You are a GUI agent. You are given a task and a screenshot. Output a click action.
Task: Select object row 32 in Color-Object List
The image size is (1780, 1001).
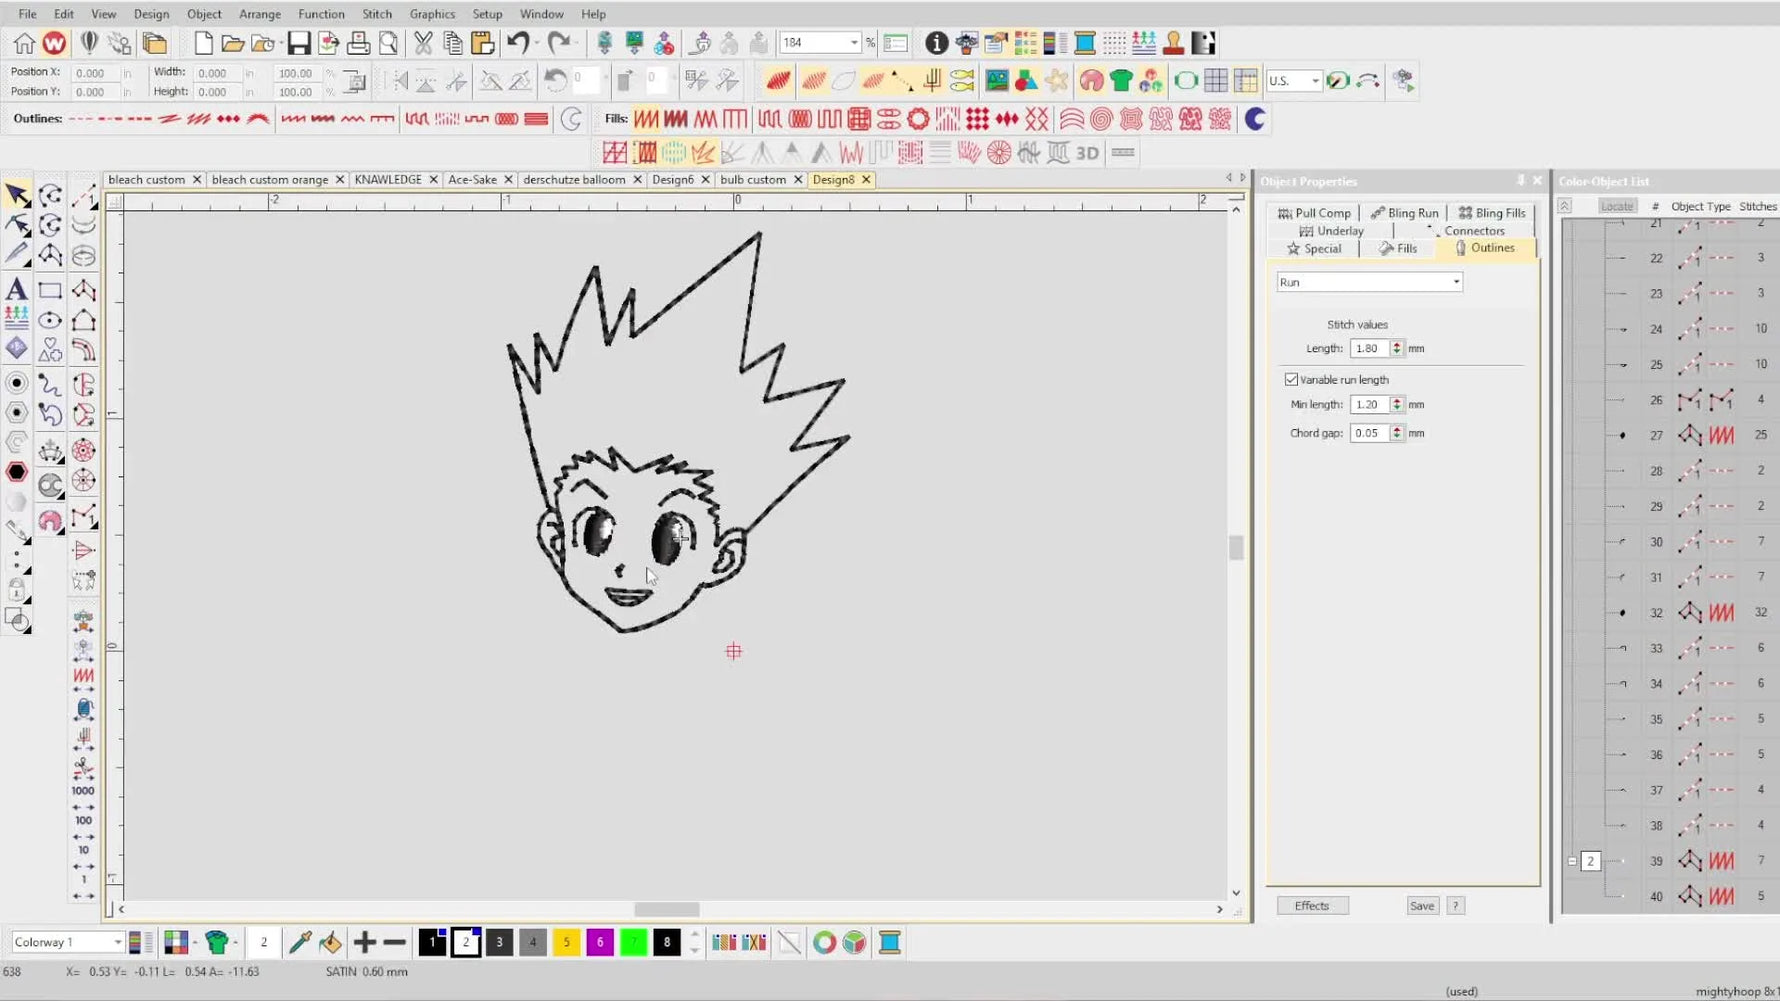click(1668, 612)
